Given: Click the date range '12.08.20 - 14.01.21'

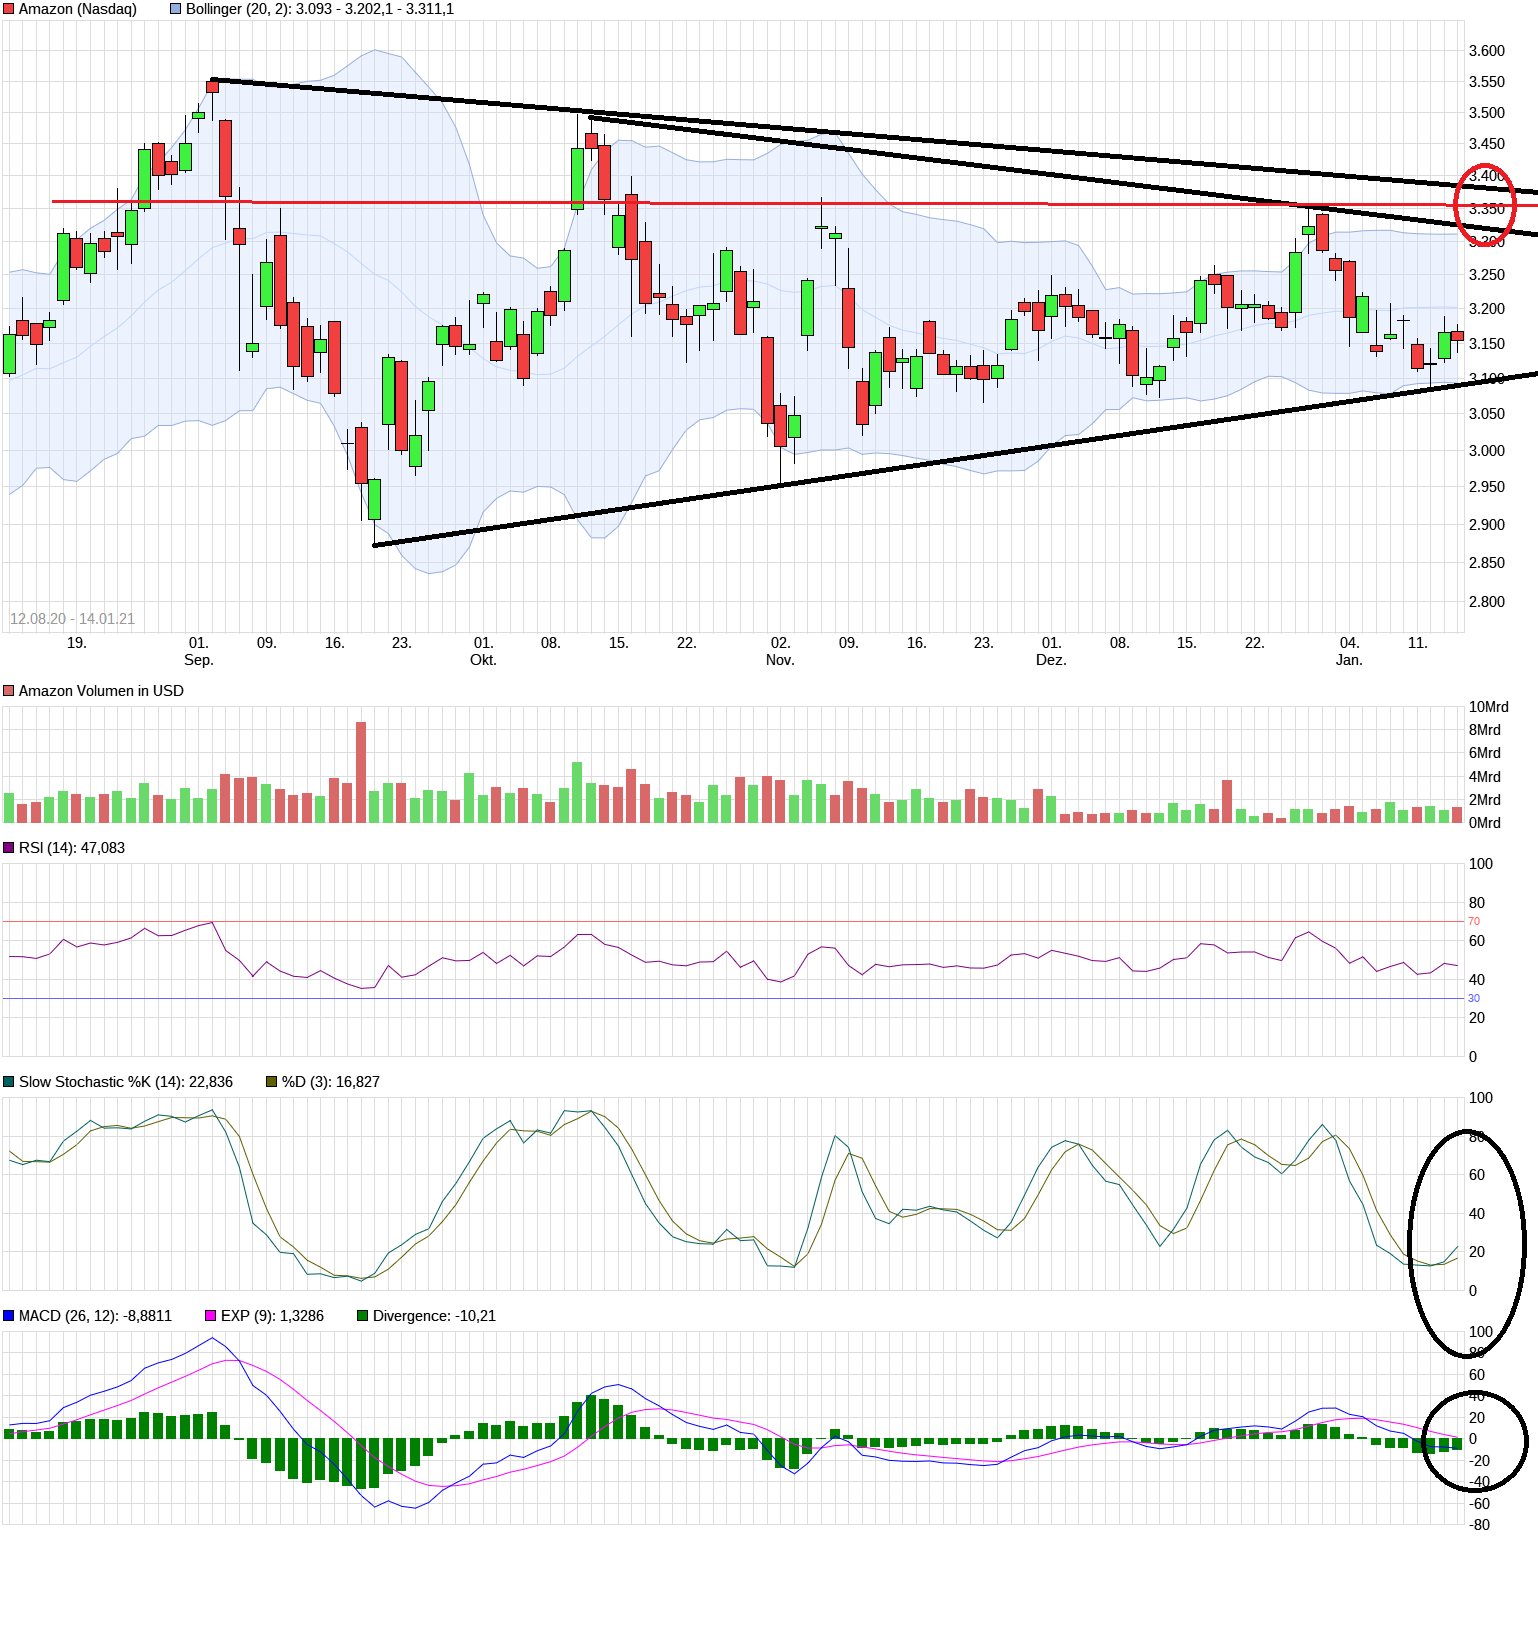Looking at the screenshot, I should (x=72, y=619).
